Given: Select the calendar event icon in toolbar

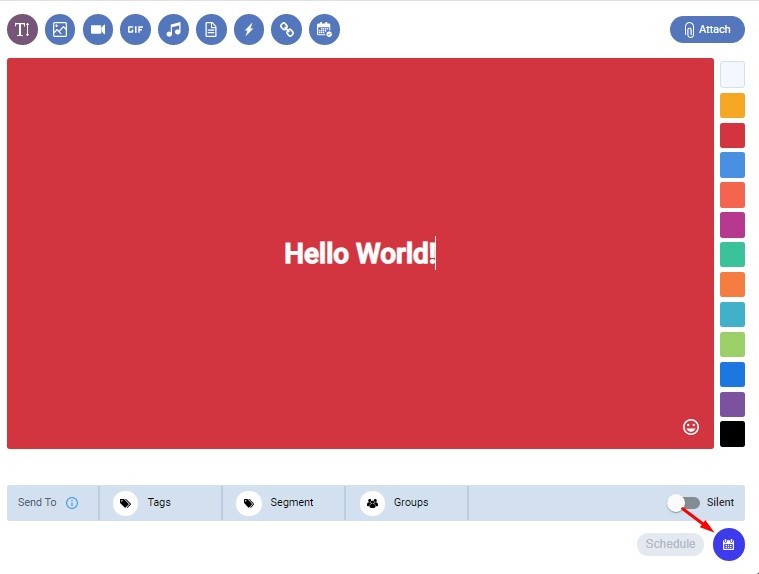Looking at the screenshot, I should coord(324,30).
